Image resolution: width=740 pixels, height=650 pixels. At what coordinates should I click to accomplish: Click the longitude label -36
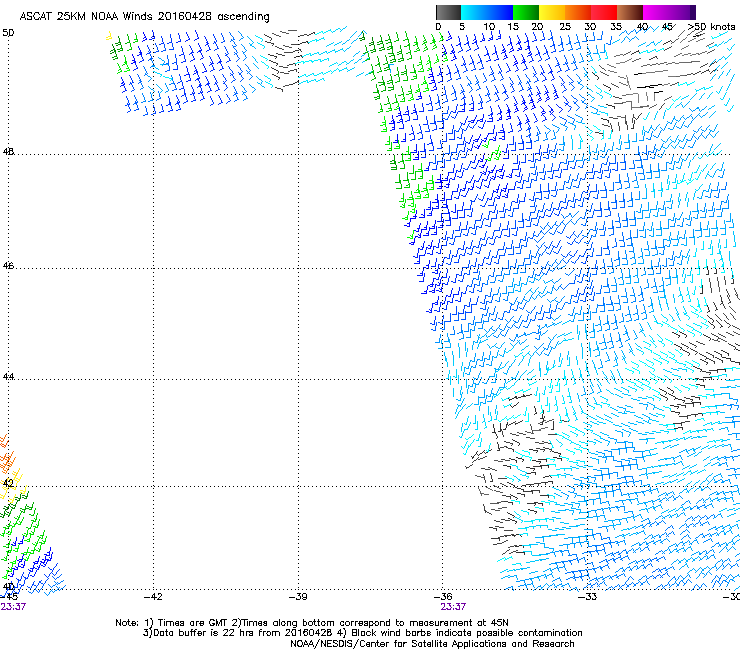pos(443,597)
